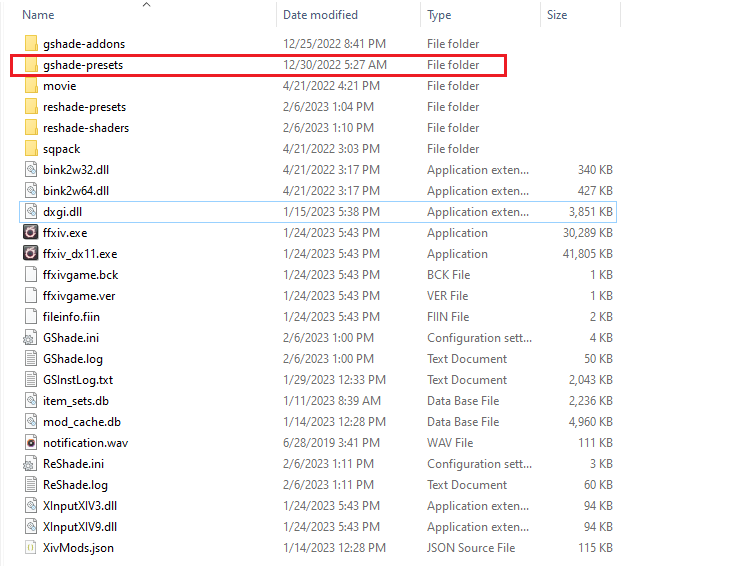Click the reshade-presets folder icon
This screenshot has width=742, height=566.
tap(31, 107)
